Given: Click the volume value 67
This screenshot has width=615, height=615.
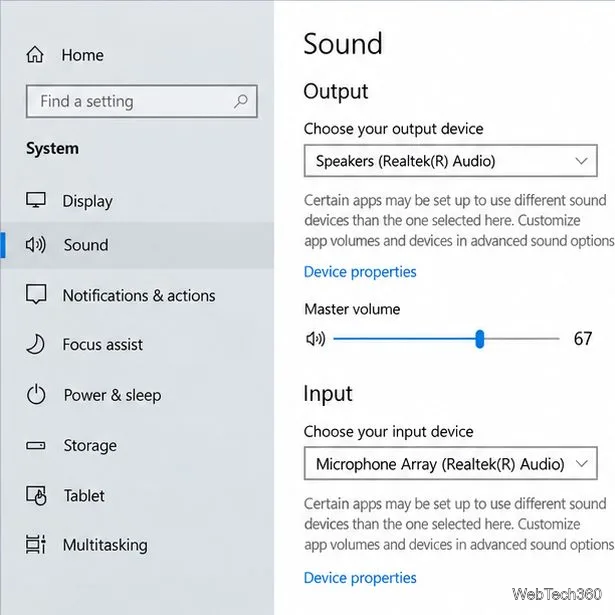Looking at the screenshot, I should pos(582,338).
